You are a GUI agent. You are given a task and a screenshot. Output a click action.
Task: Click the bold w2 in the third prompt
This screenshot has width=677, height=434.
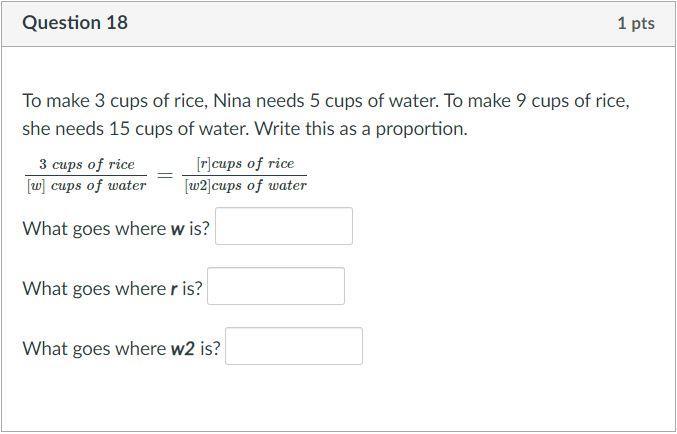click(182, 349)
